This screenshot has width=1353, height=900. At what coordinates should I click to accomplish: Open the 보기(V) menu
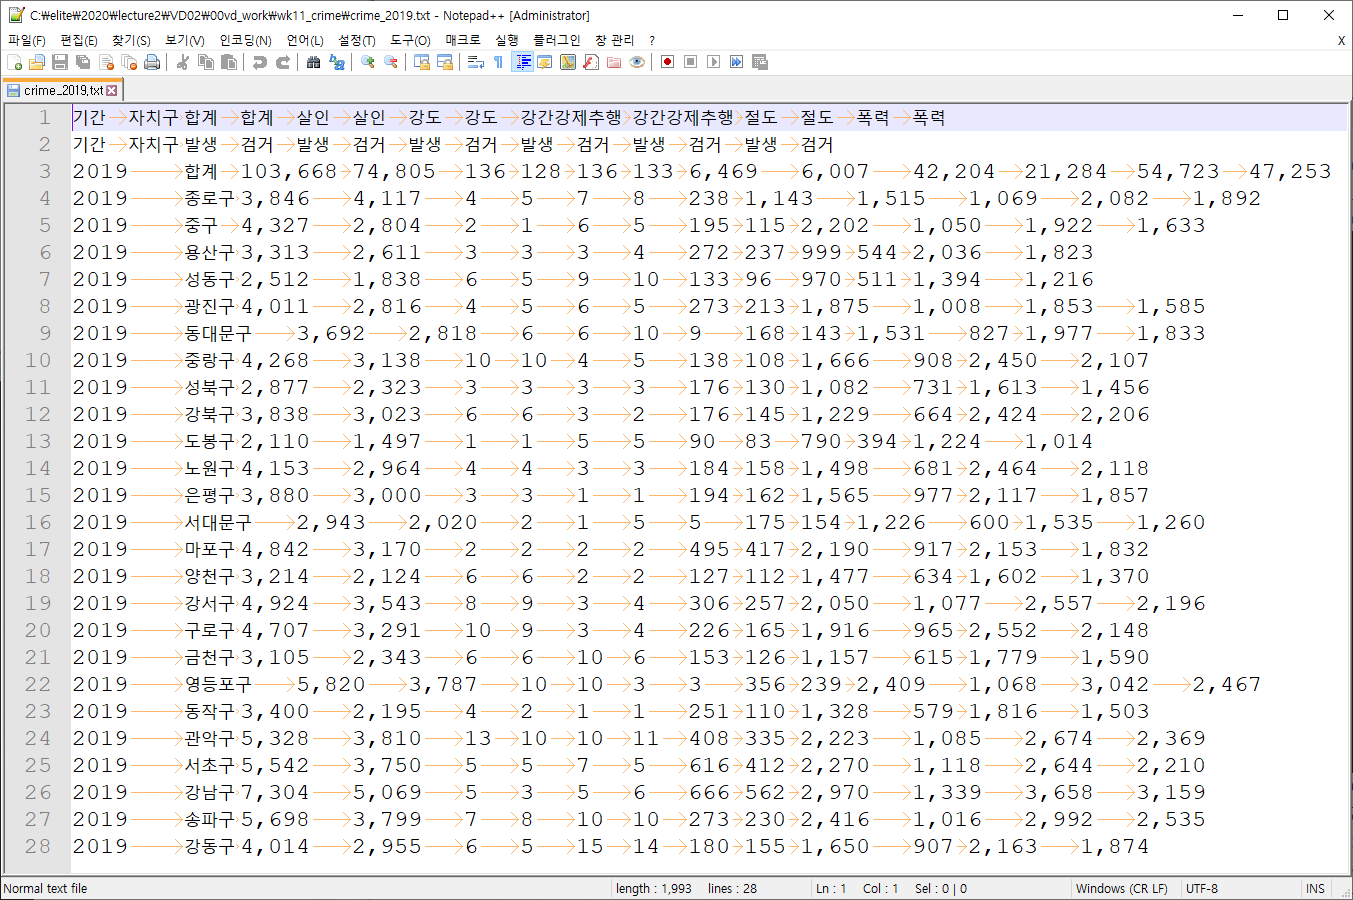point(185,40)
